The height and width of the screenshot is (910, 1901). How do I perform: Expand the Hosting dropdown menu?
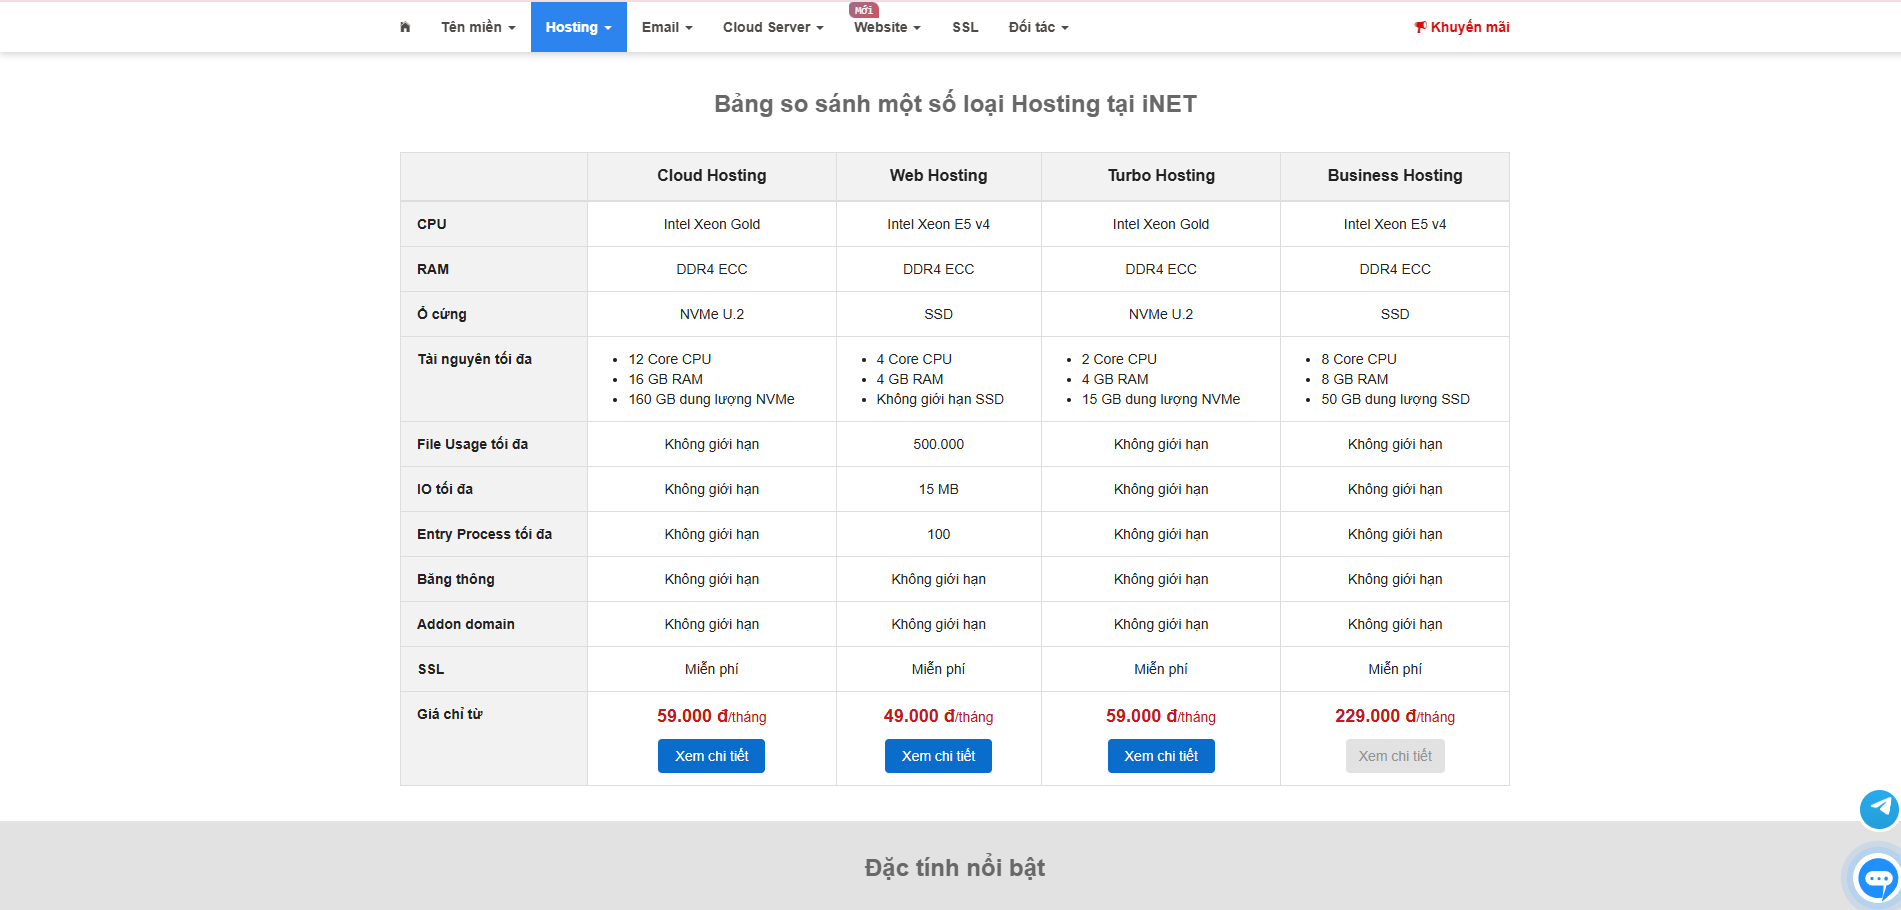pos(578,27)
